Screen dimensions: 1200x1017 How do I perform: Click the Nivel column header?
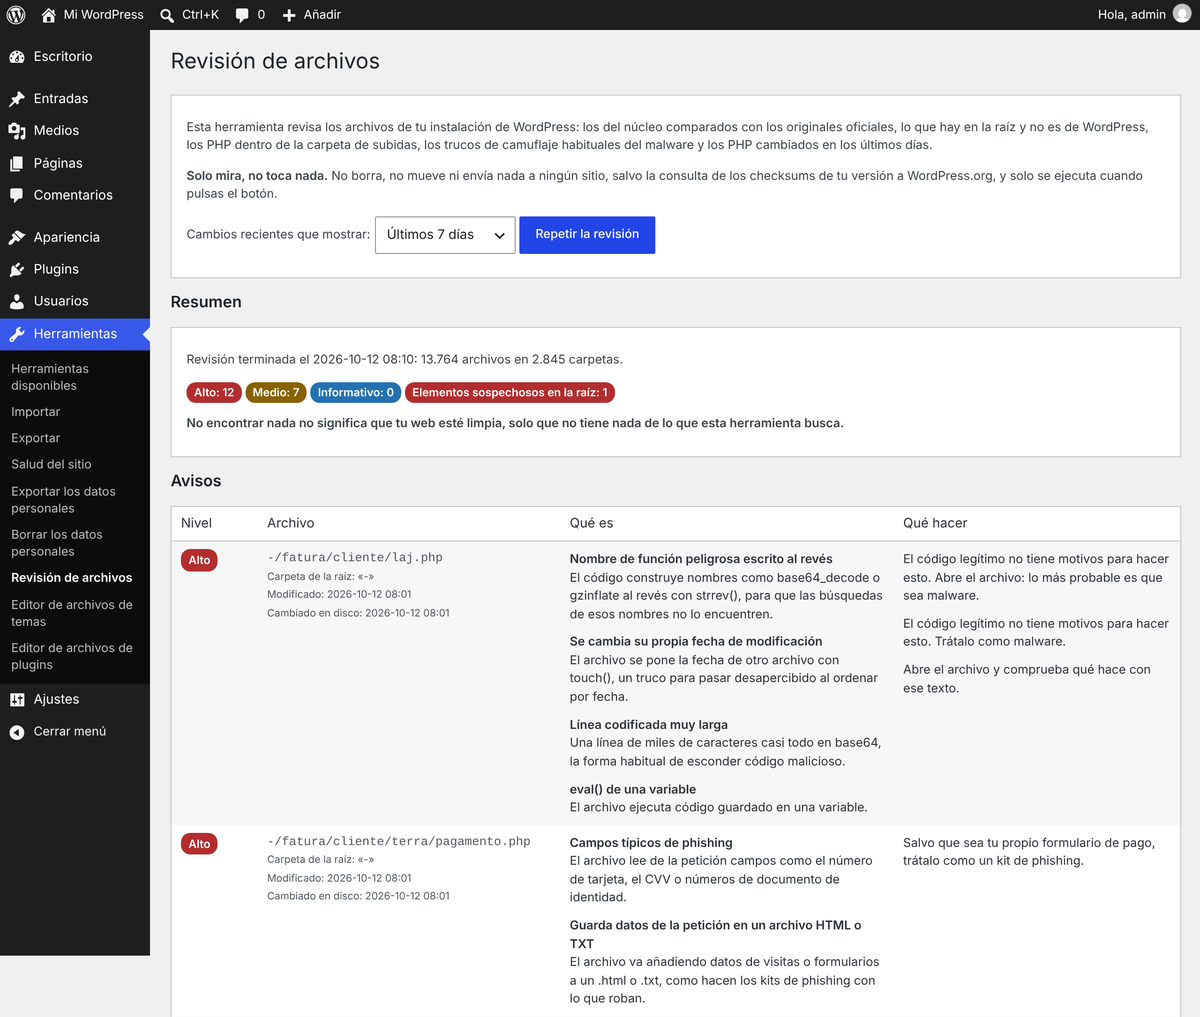(x=197, y=523)
